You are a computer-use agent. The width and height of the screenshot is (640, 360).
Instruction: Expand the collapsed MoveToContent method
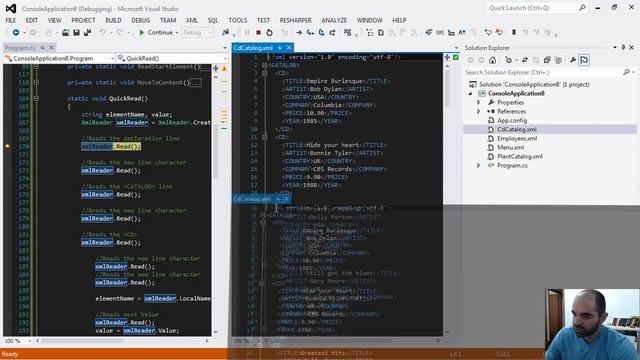click(x=36, y=82)
